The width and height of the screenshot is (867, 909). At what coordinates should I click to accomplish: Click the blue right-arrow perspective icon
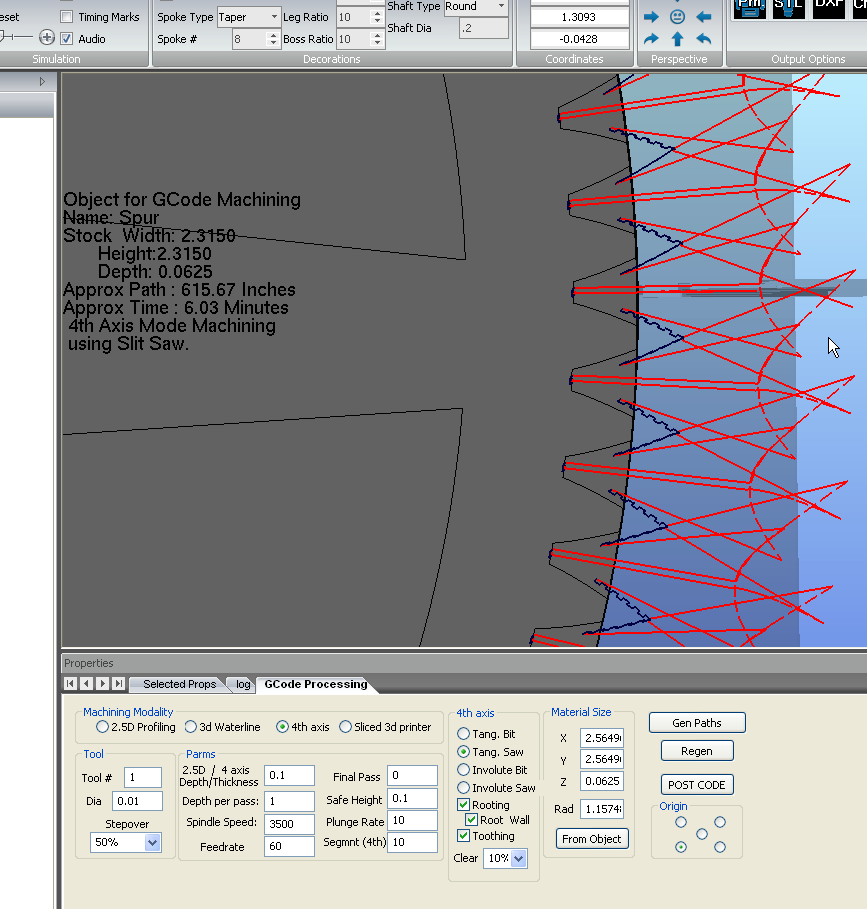[x=651, y=17]
